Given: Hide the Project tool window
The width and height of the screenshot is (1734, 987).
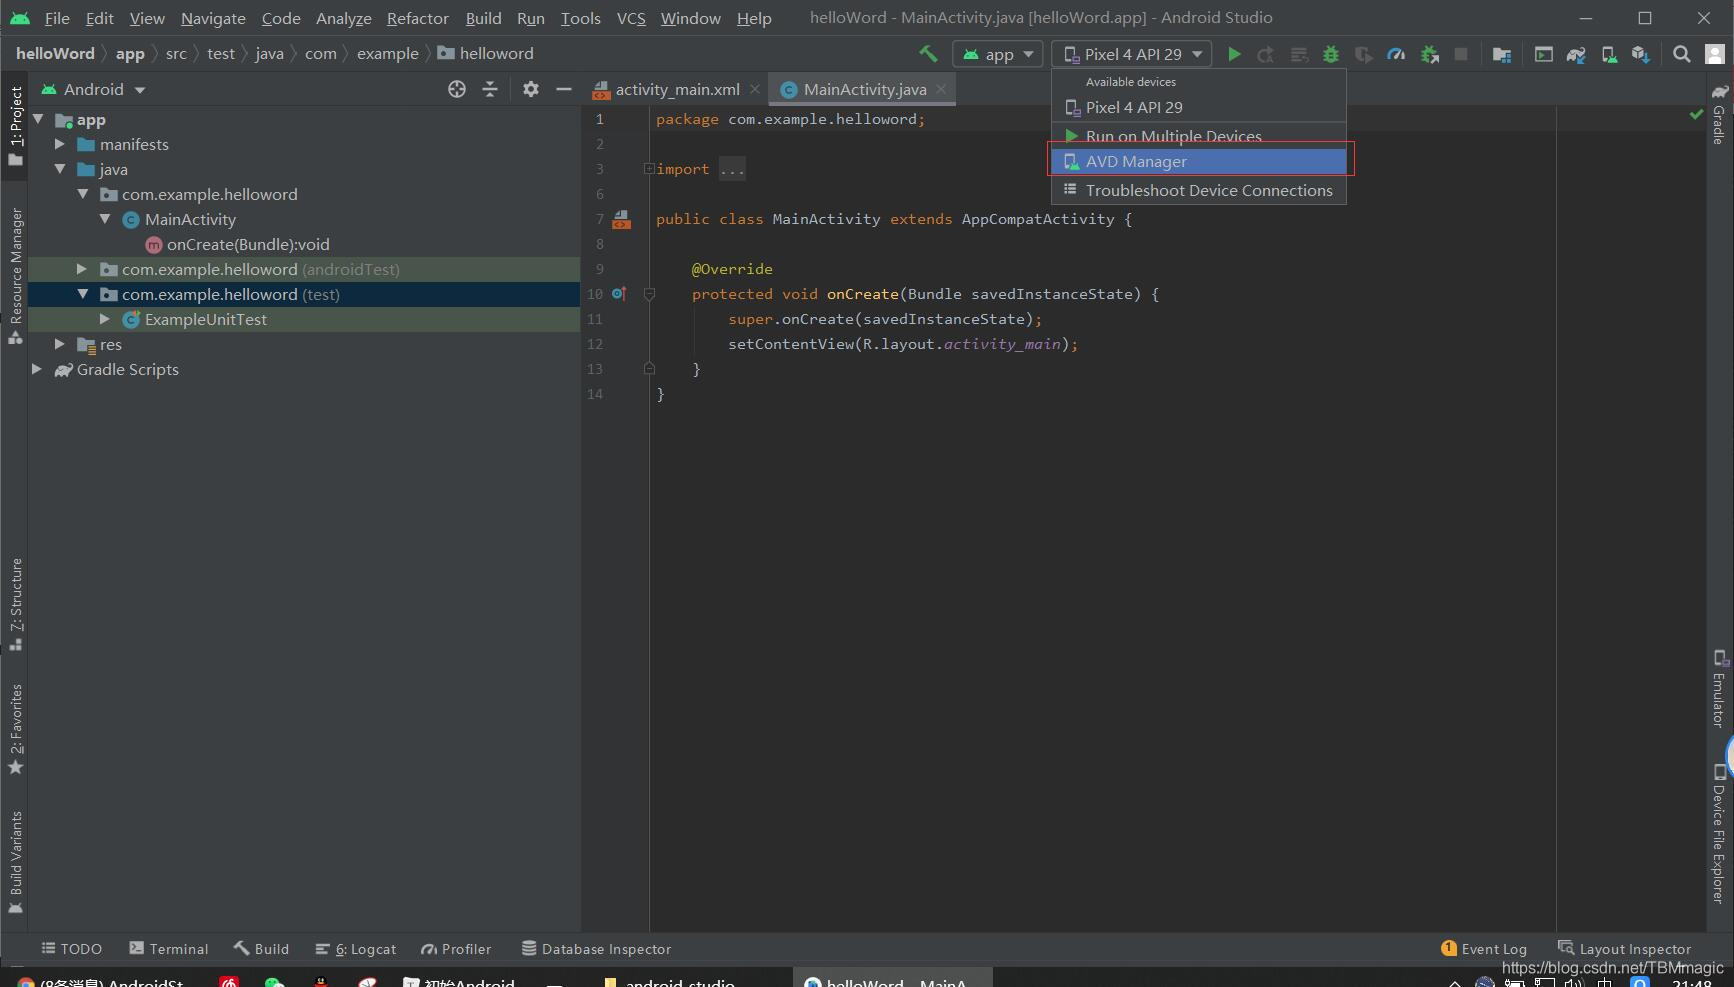Looking at the screenshot, I should (564, 89).
